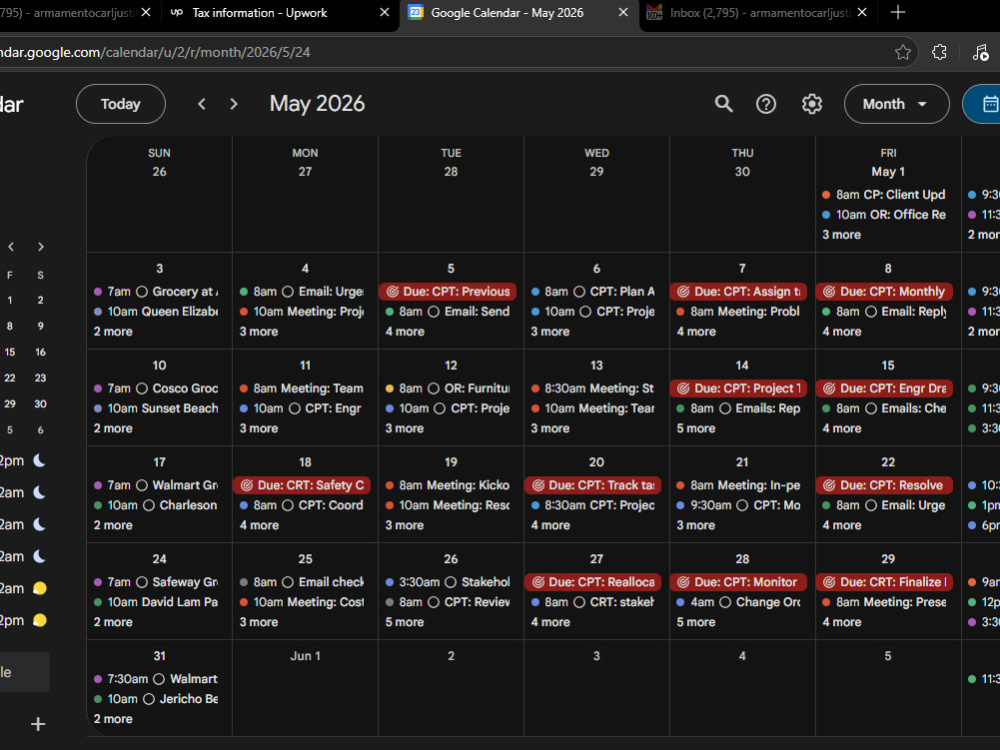The image size is (1000, 750).
Task: Mark 8am Email: Urge task on May 4 complete
Action: tap(288, 291)
